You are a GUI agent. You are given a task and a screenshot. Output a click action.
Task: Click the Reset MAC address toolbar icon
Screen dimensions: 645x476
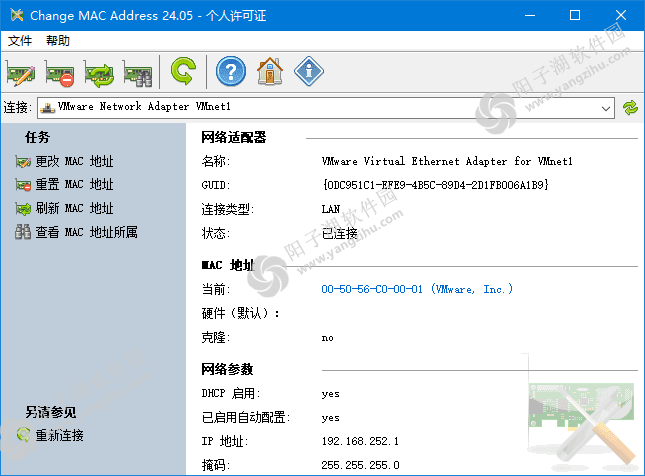point(60,74)
